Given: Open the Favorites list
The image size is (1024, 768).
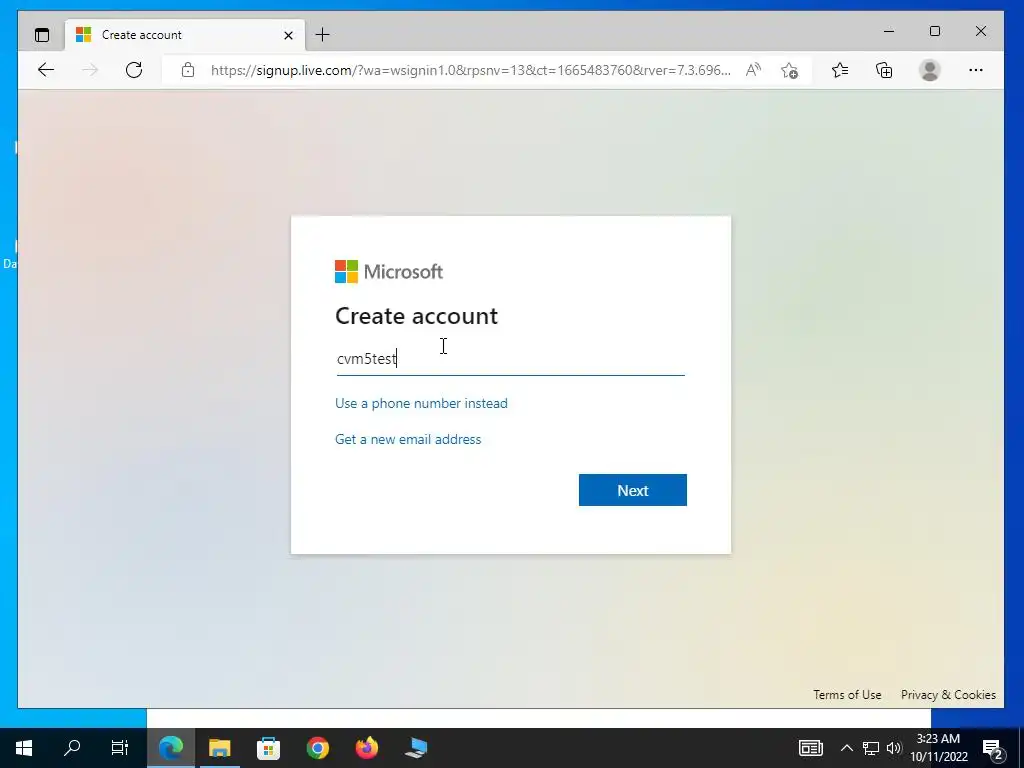Looking at the screenshot, I should 840,70.
